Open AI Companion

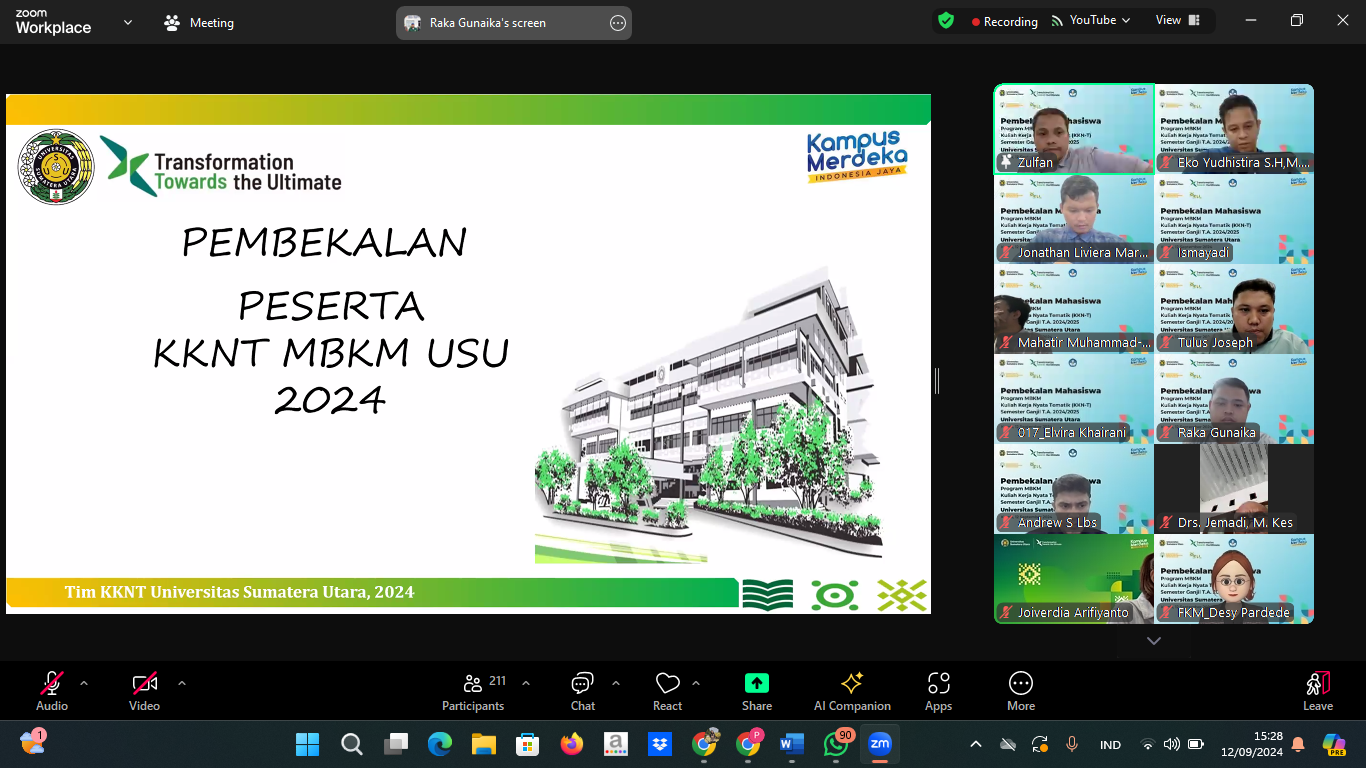click(852, 692)
